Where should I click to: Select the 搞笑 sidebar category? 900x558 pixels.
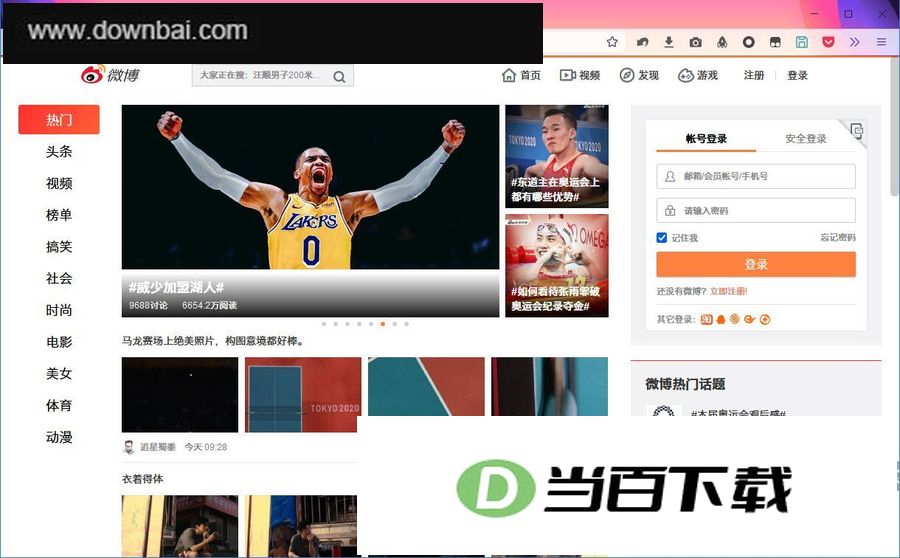(x=59, y=247)
